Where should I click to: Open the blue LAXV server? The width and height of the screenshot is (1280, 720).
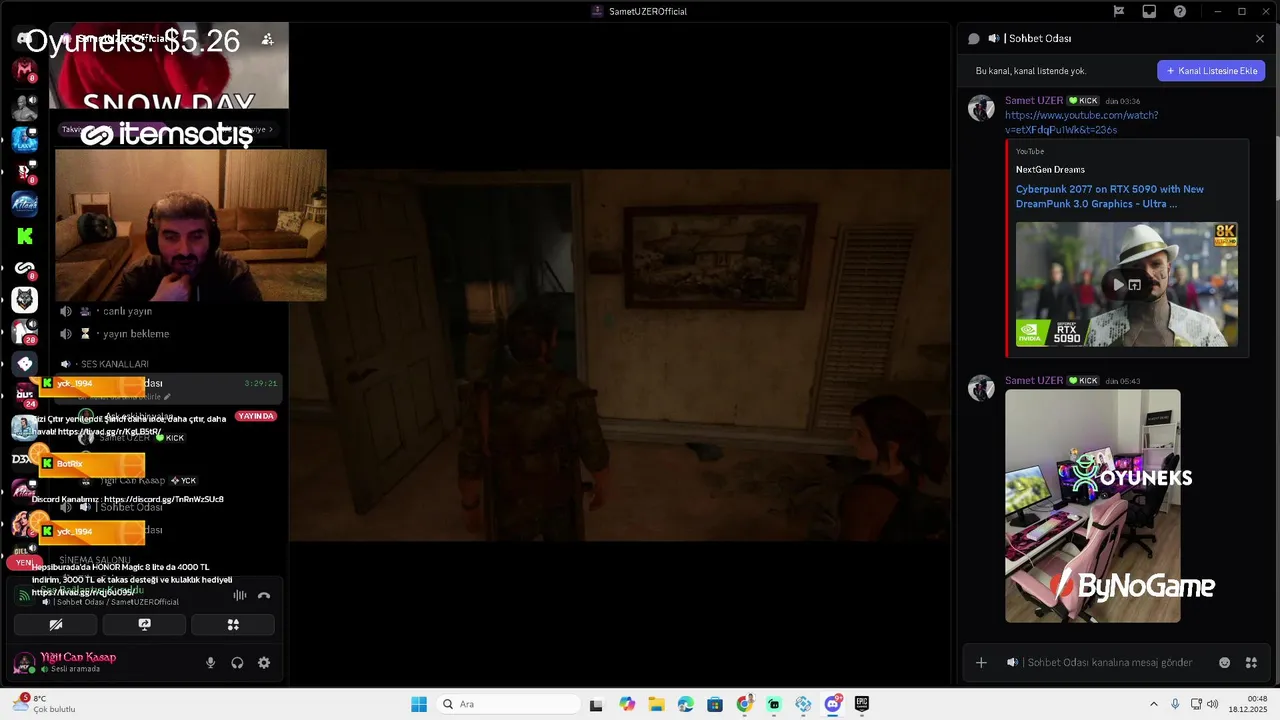pyautogui.click(x=25, y=139)
